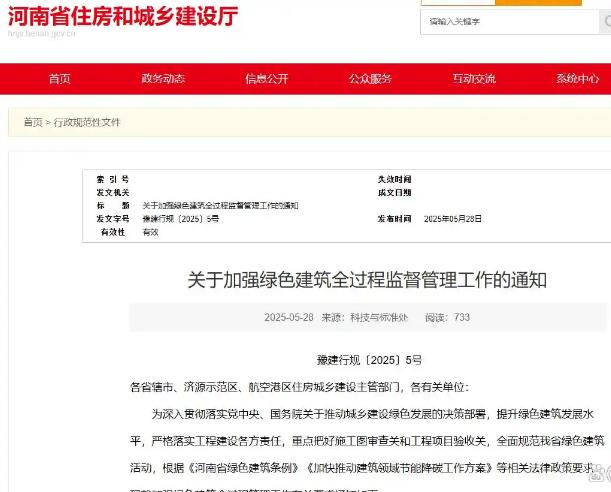Click the 阅读 733 view count

pos(447,317)
